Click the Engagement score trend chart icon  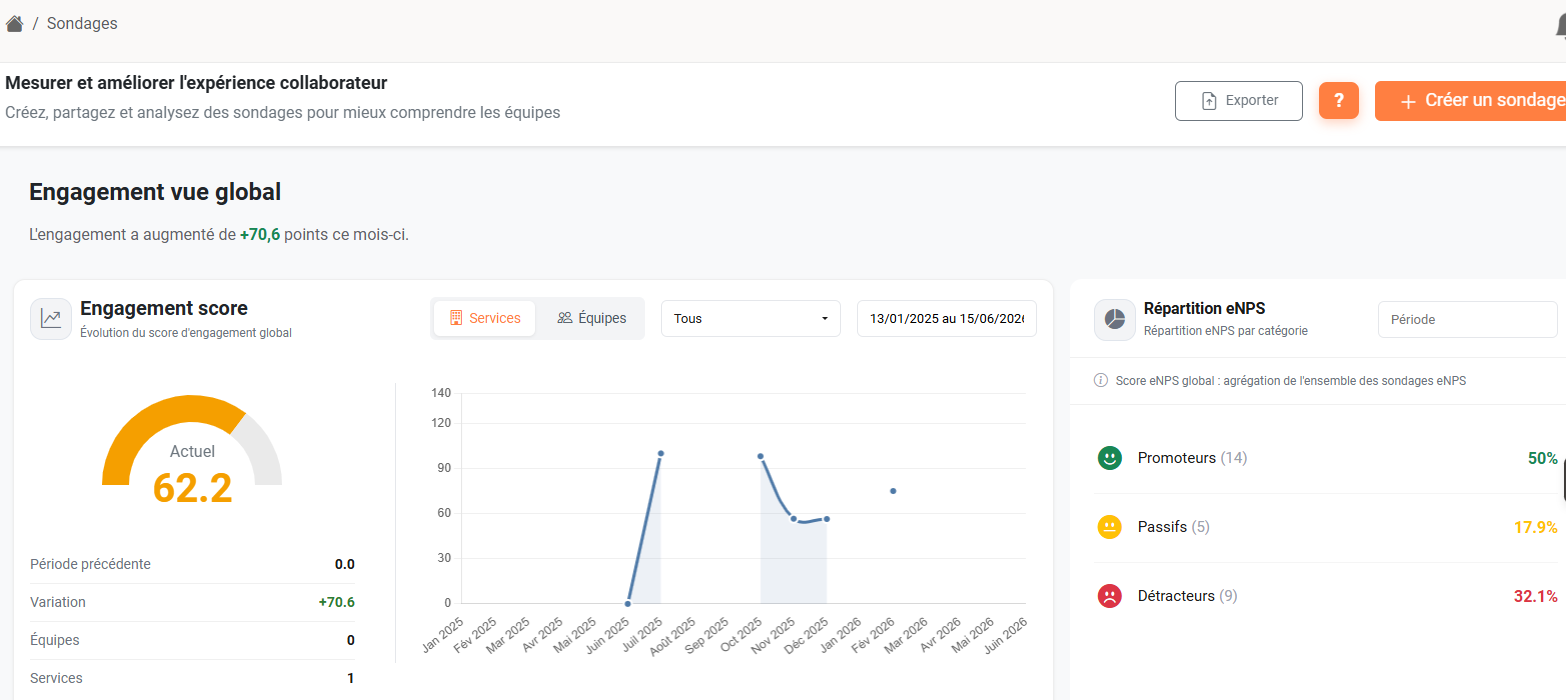pyautogui.click(x=51, y=319)
